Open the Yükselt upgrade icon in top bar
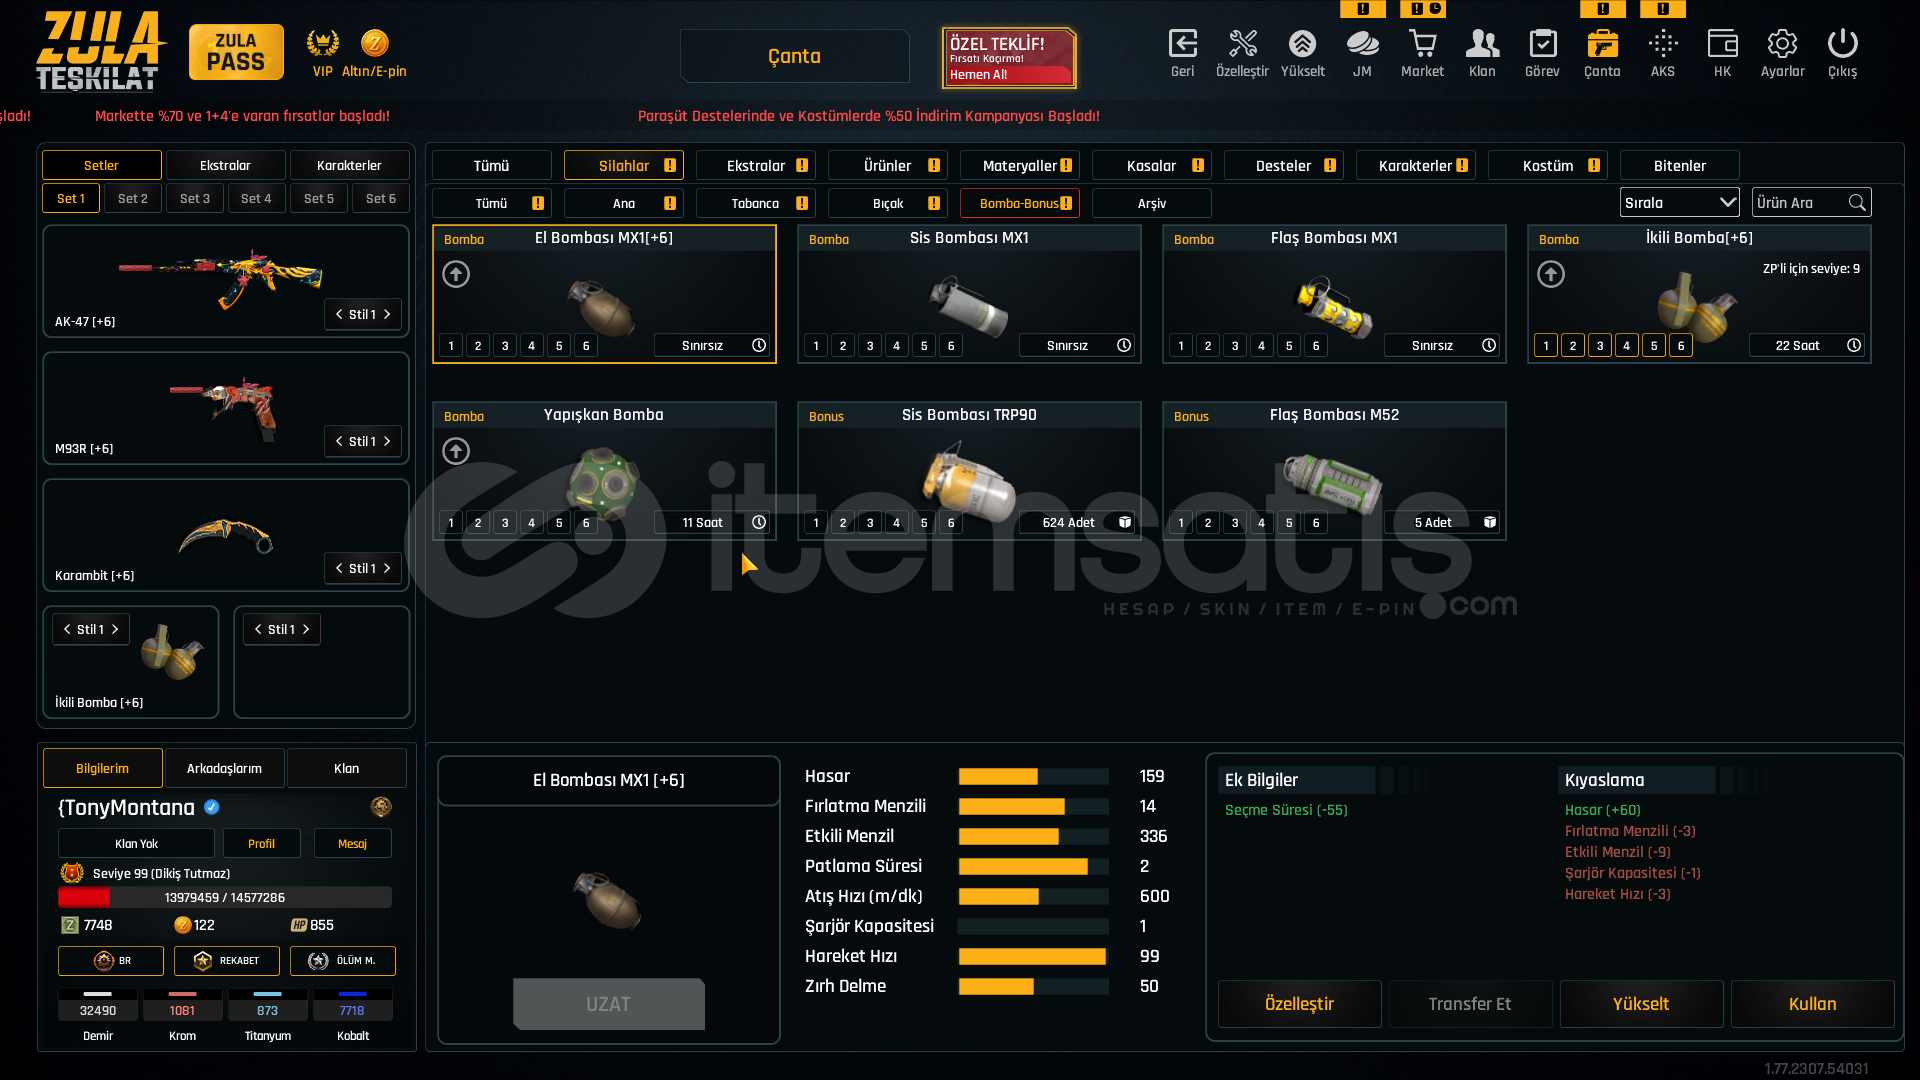 point(1302,44)
